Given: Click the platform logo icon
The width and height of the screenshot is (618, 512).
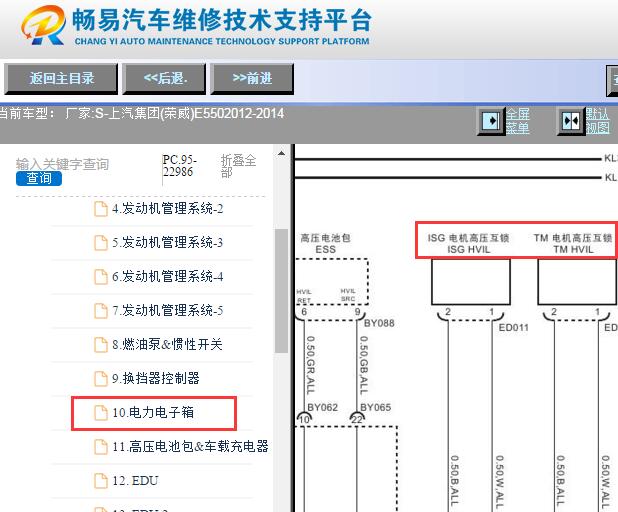Looking at the screenshot, I should click(44, 25).
